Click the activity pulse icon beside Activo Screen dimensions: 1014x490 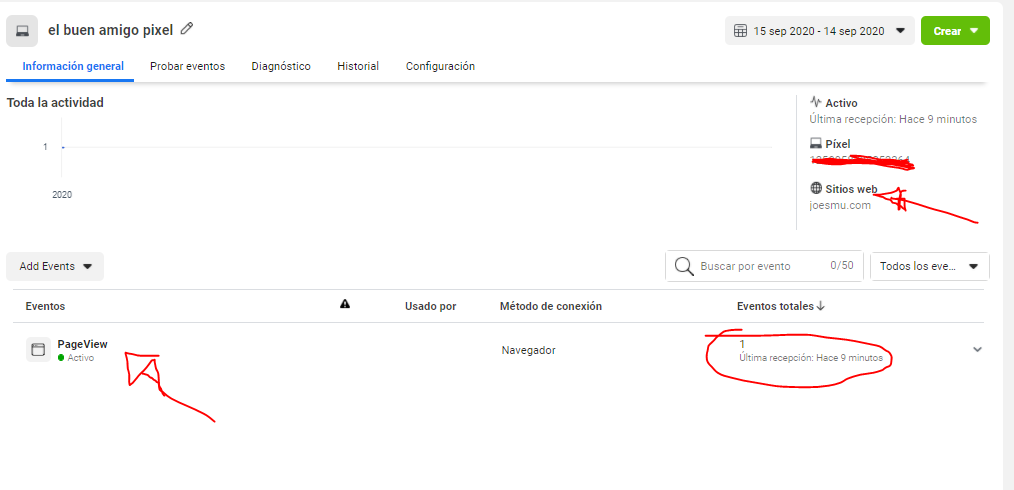[816, 103]
